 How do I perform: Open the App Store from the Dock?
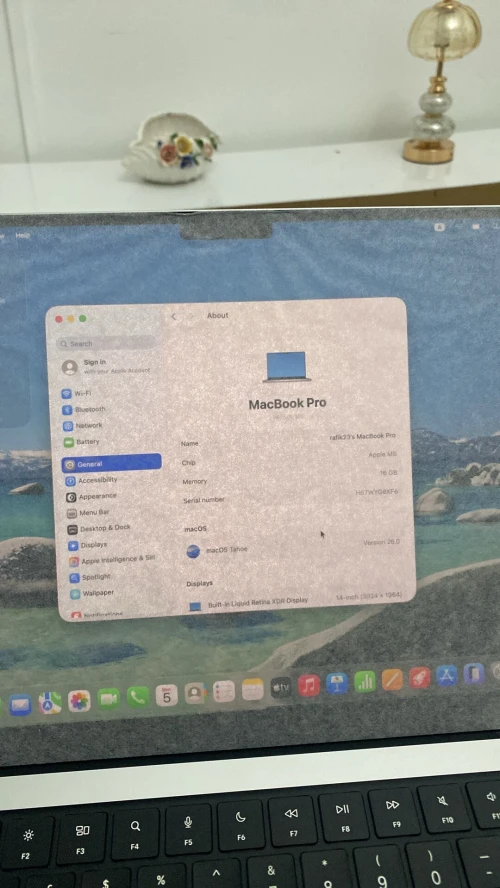[x=447, y=675]
